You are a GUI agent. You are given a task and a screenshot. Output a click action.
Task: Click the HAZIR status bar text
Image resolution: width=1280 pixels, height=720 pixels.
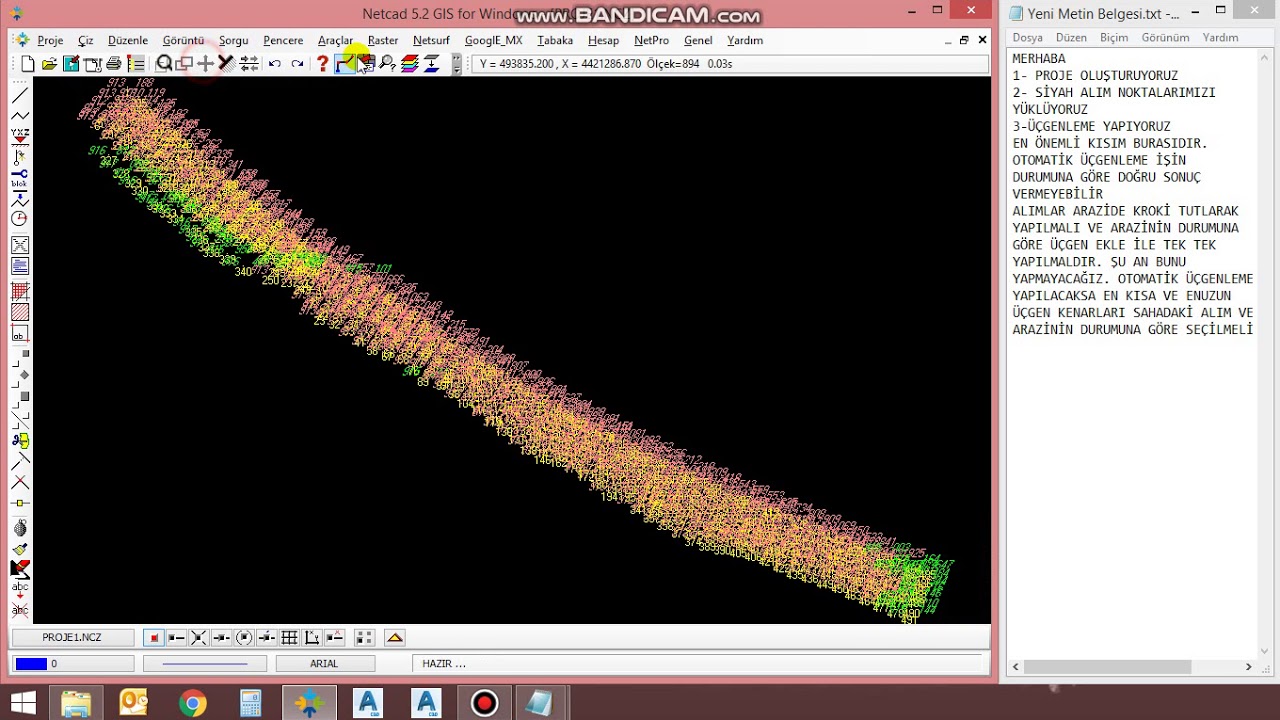tap(444, 663)
